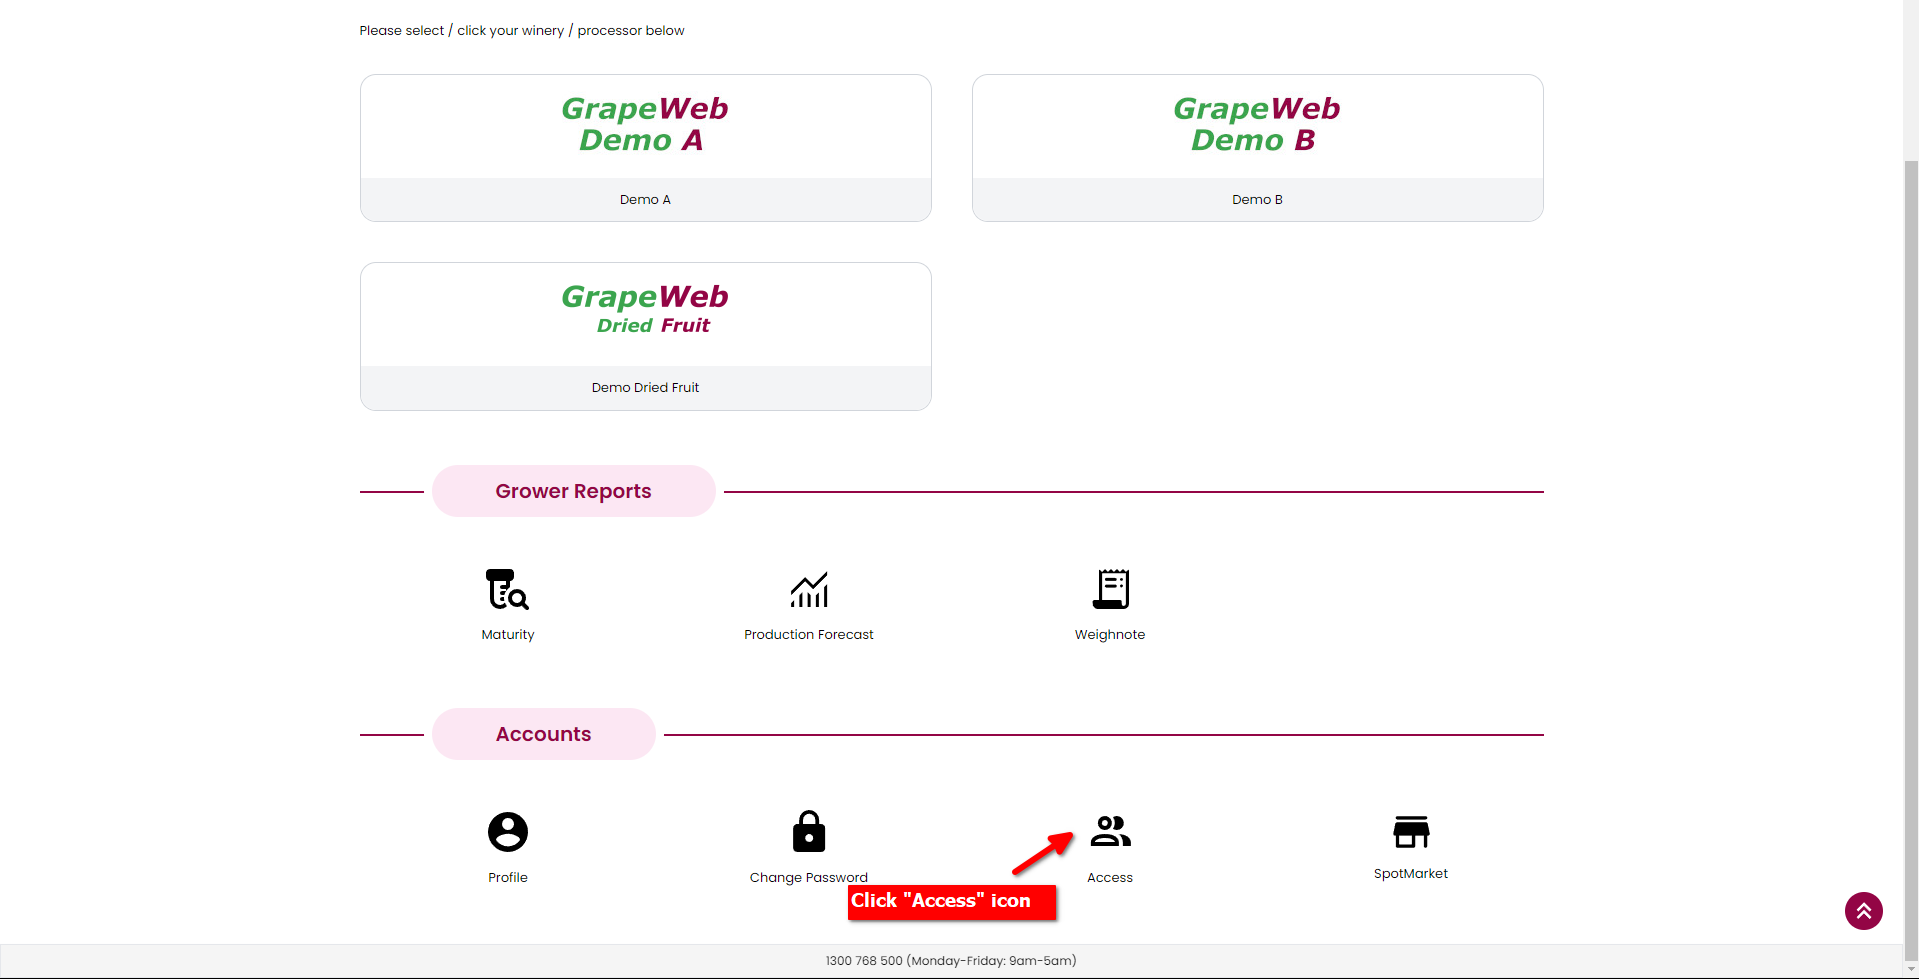This screenshot has height=979, width=1919.
Task: Open your Profile settings
Action: coord(507,831)
